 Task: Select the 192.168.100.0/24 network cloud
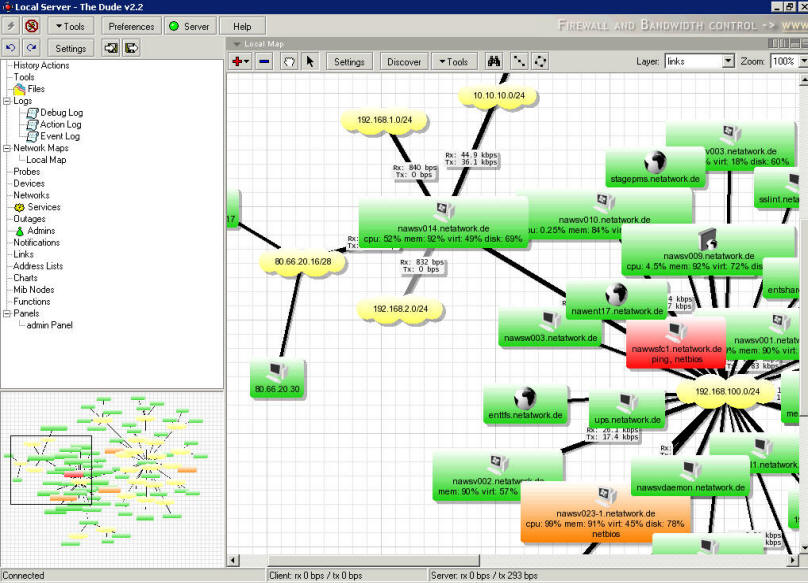tap(727, 392)
